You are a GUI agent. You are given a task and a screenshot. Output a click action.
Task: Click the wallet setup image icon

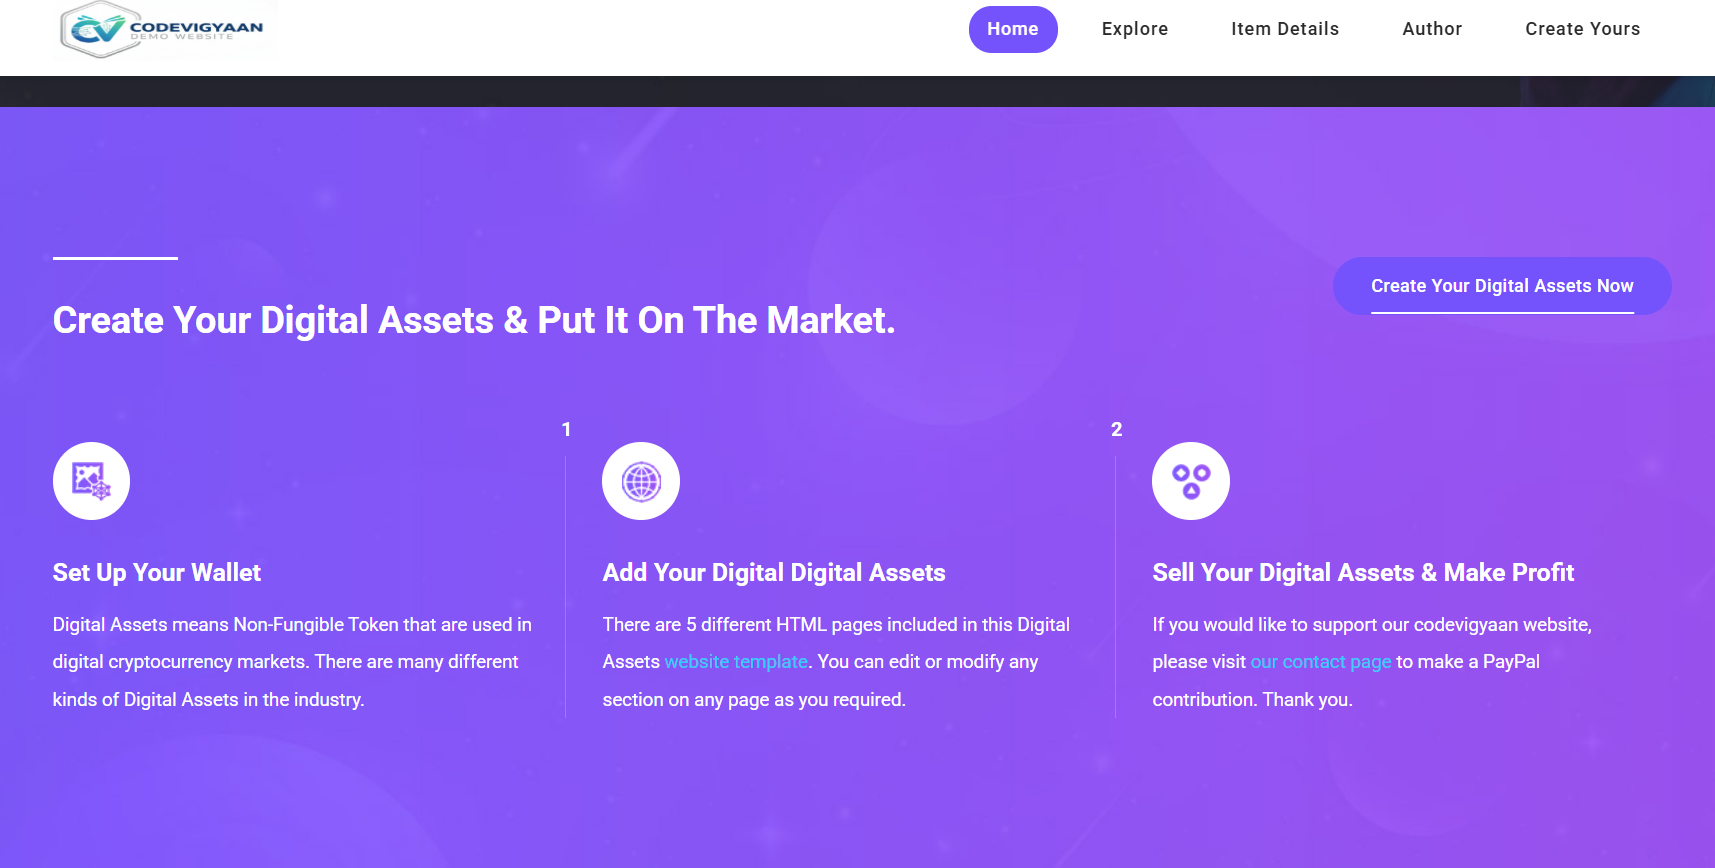(x=91, y=481)
